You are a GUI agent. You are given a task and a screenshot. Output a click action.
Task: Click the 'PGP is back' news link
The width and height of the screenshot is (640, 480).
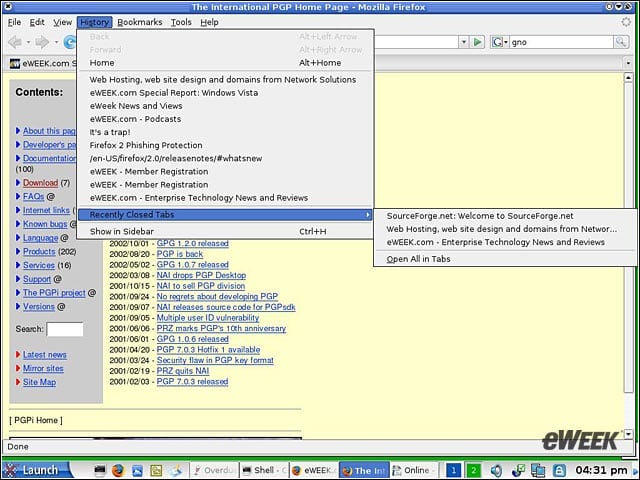tap(180, 254)
